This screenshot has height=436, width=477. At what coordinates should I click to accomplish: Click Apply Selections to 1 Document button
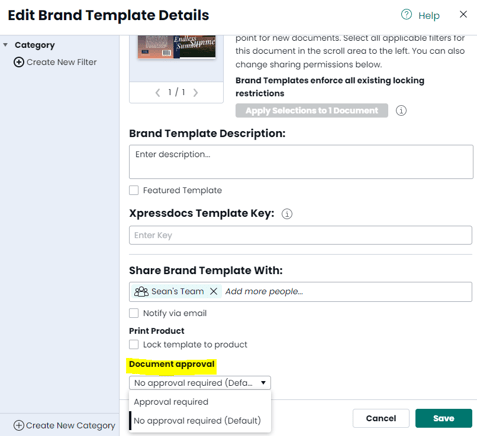(x=312, y=110)
